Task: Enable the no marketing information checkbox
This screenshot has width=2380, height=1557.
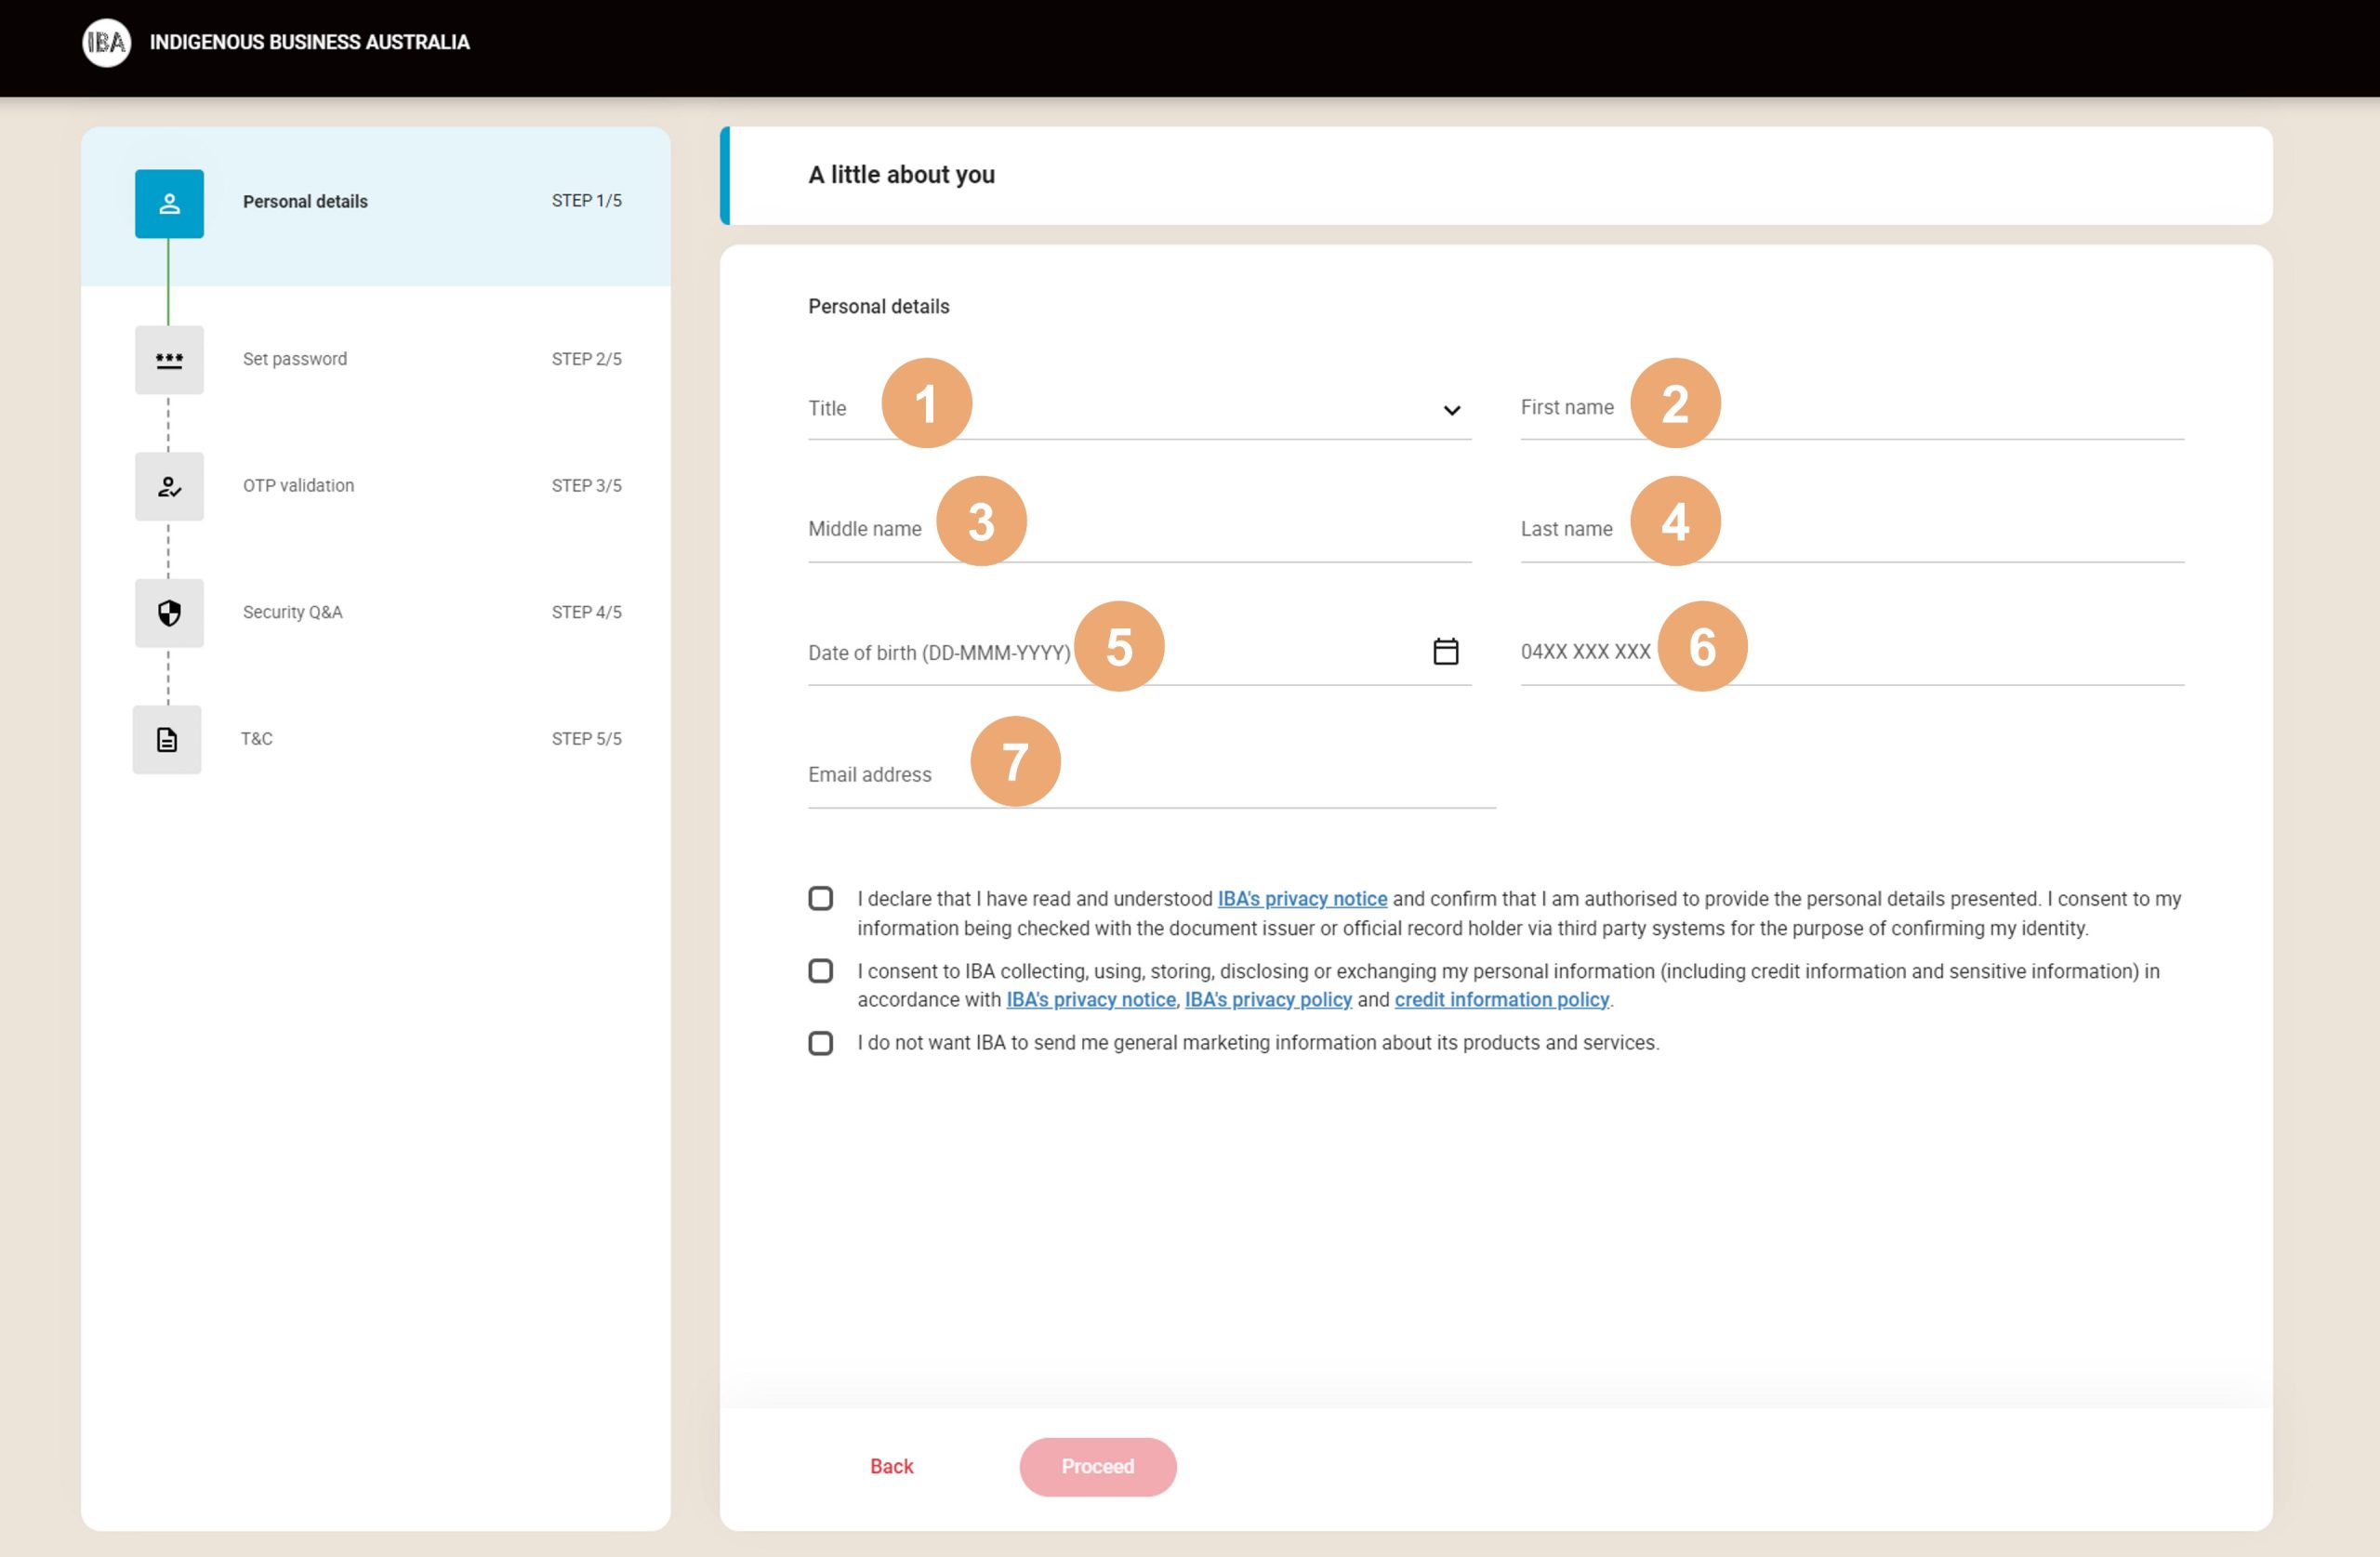Action: 820,1043
